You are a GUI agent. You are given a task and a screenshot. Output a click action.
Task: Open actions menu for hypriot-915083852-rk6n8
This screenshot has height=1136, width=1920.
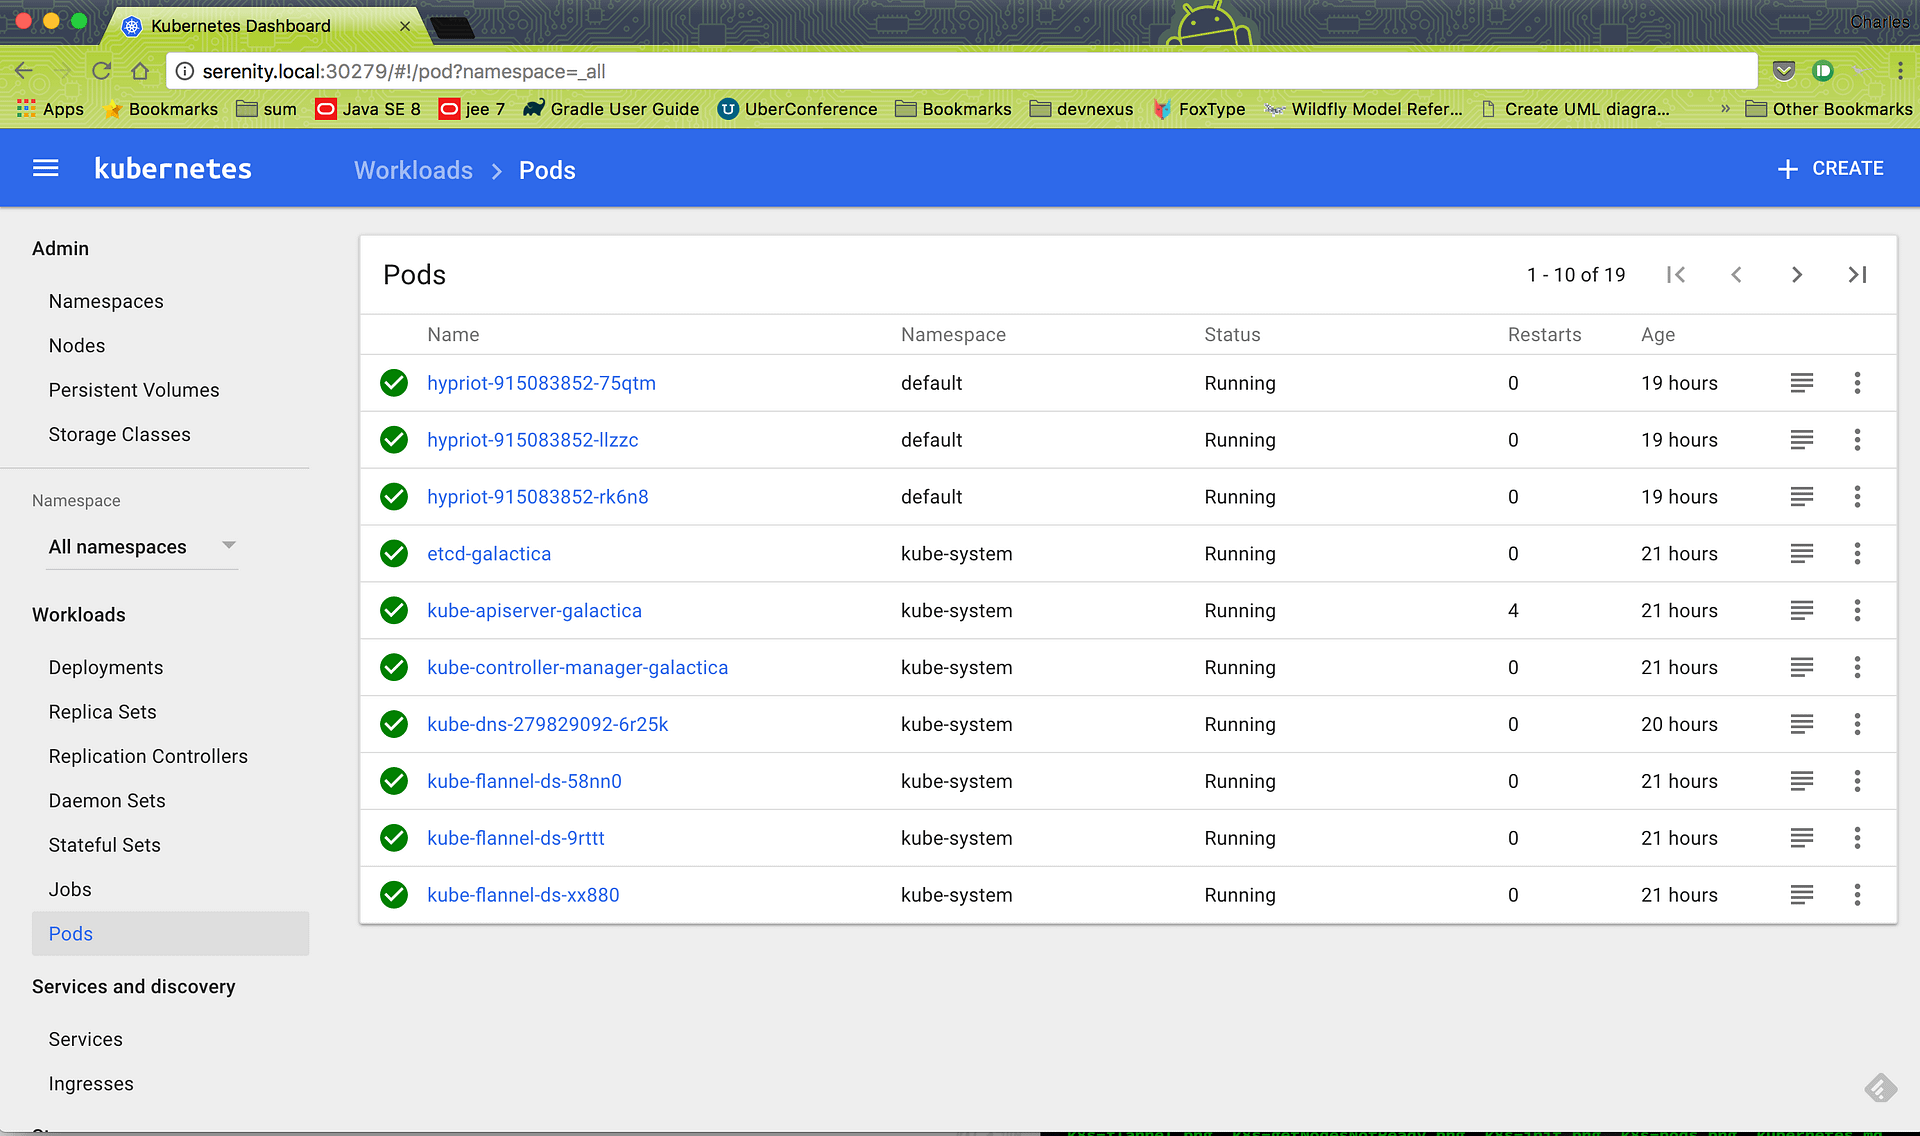tap(1857, 497)
